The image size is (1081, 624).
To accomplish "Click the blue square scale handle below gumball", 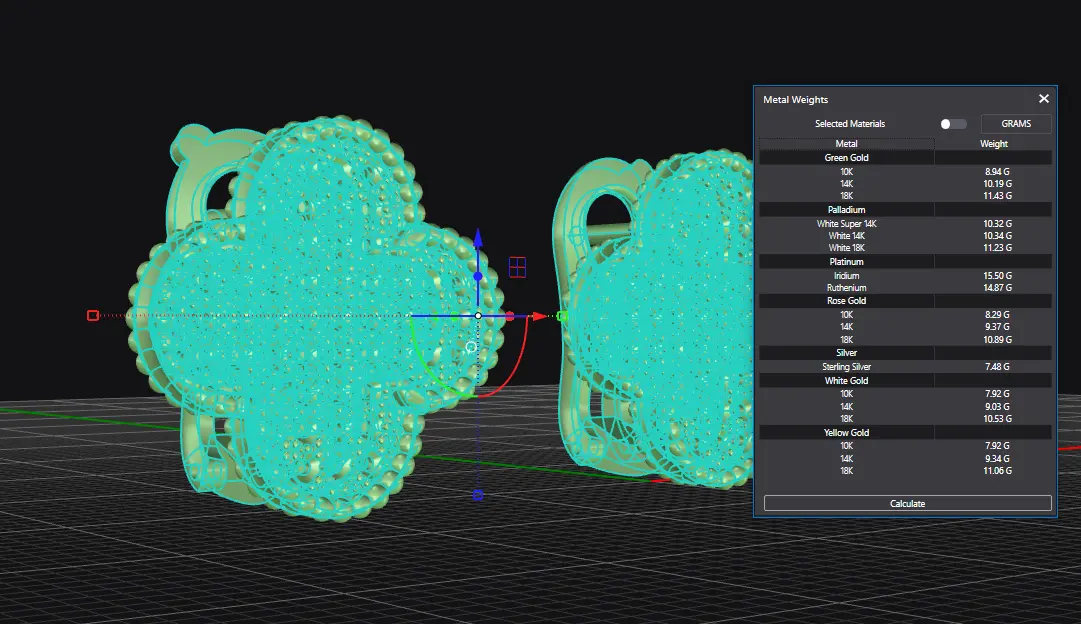I will pos(478,495).
